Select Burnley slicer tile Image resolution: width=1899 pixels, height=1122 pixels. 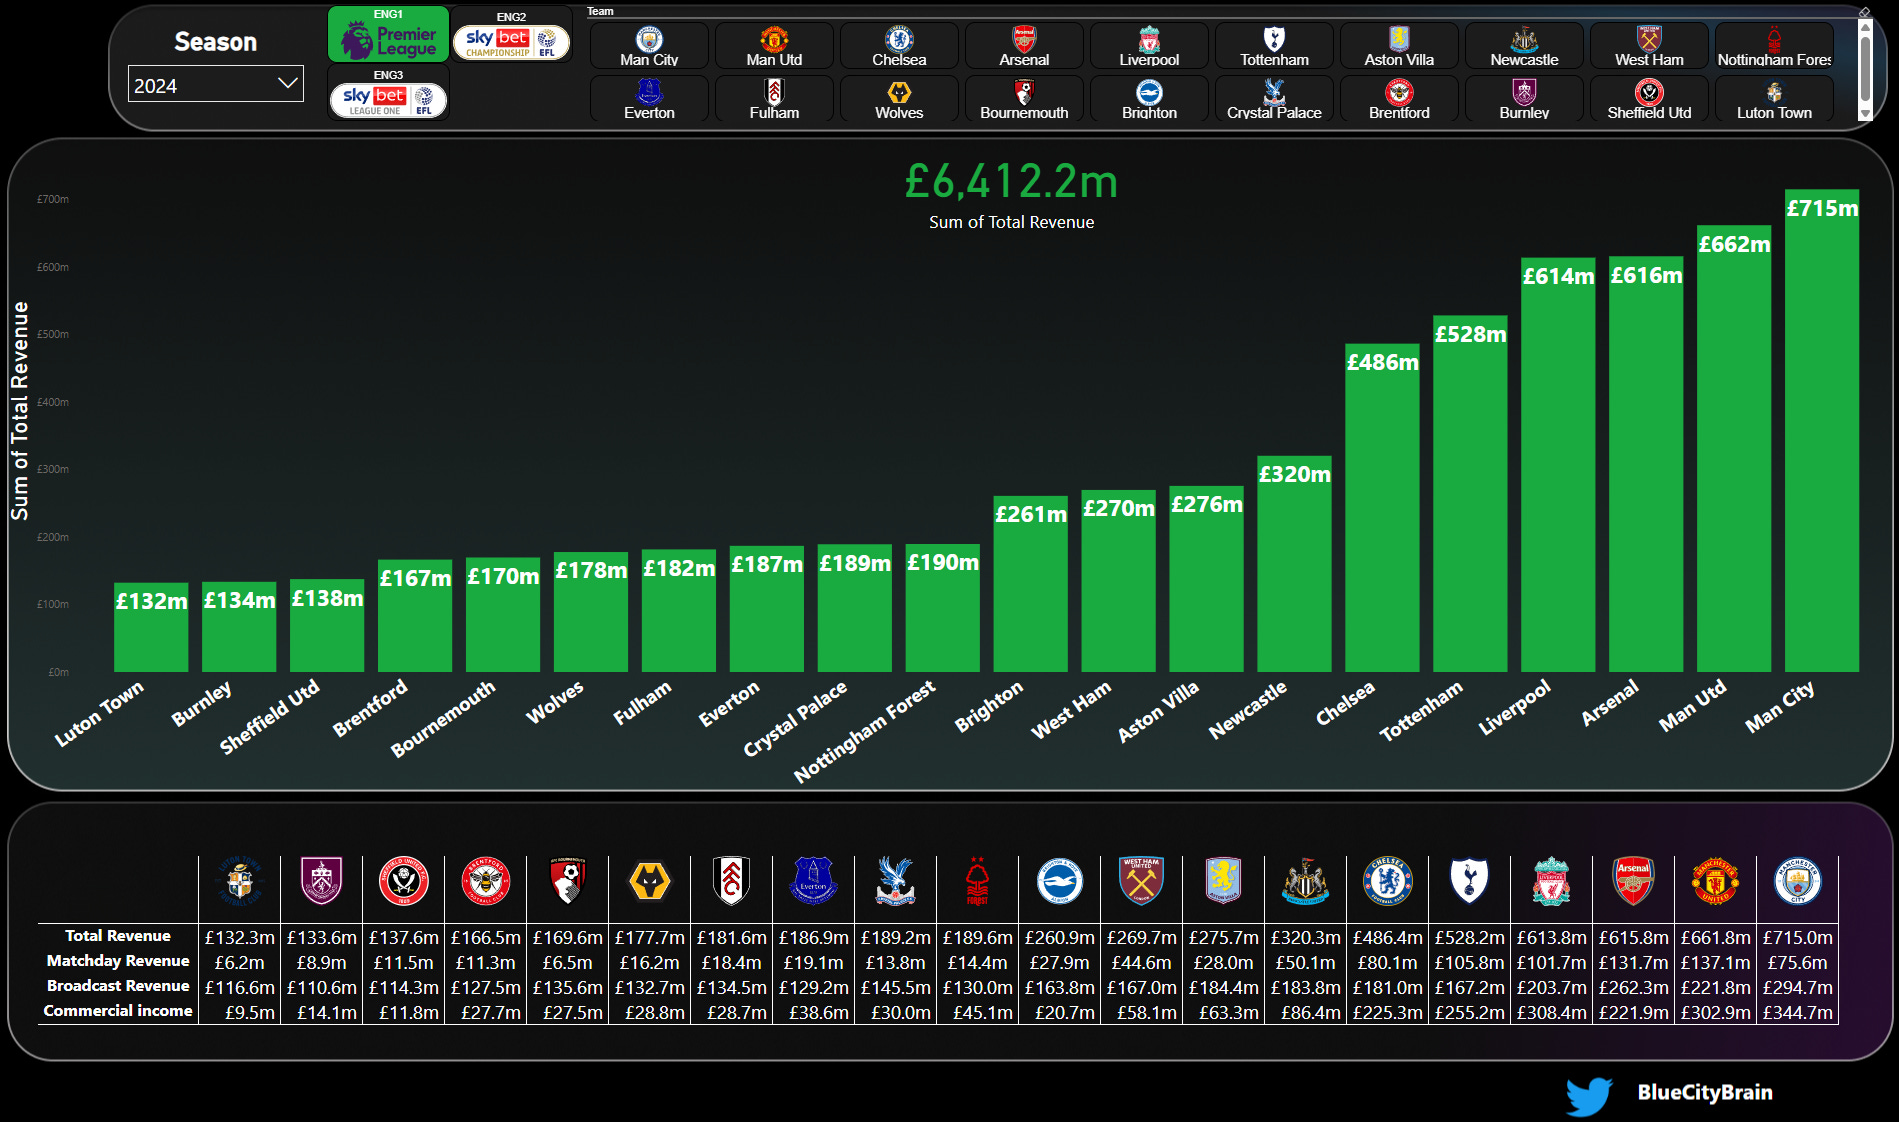(x=1524, y=99)
